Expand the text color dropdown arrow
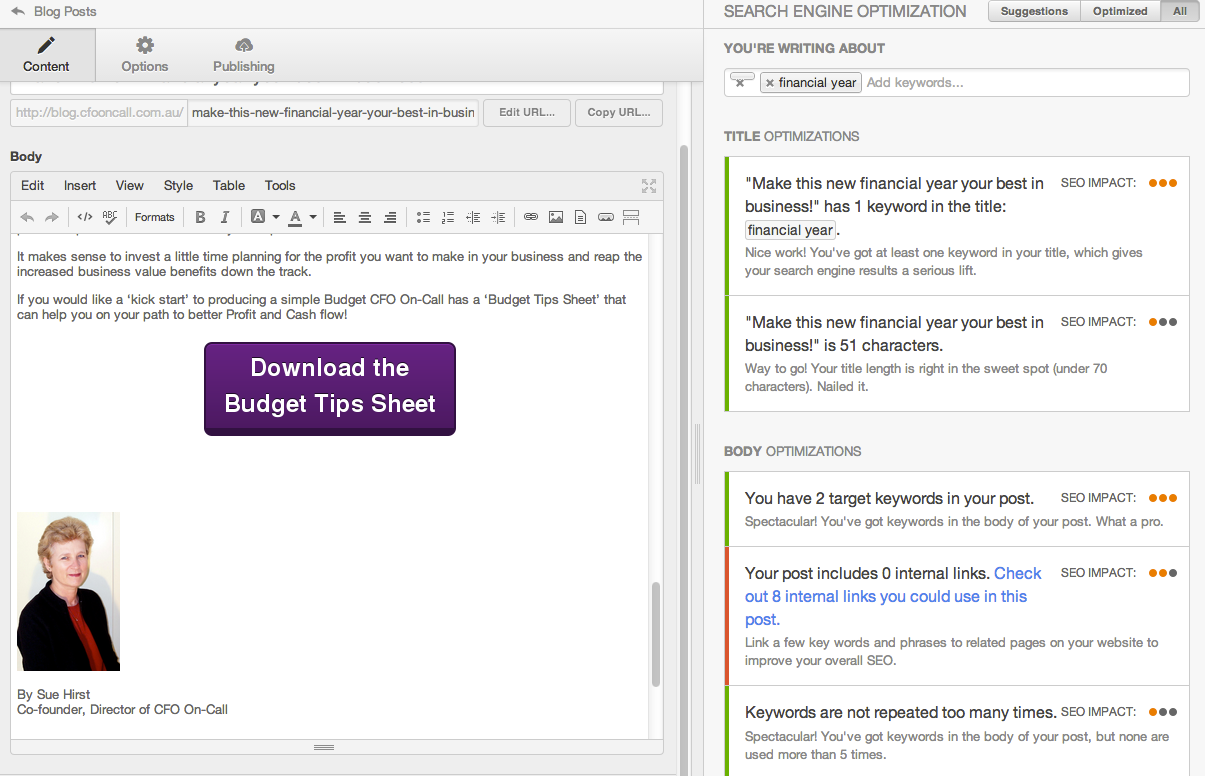Screen dimensions: 1205x776 click(x=313, y=217)
